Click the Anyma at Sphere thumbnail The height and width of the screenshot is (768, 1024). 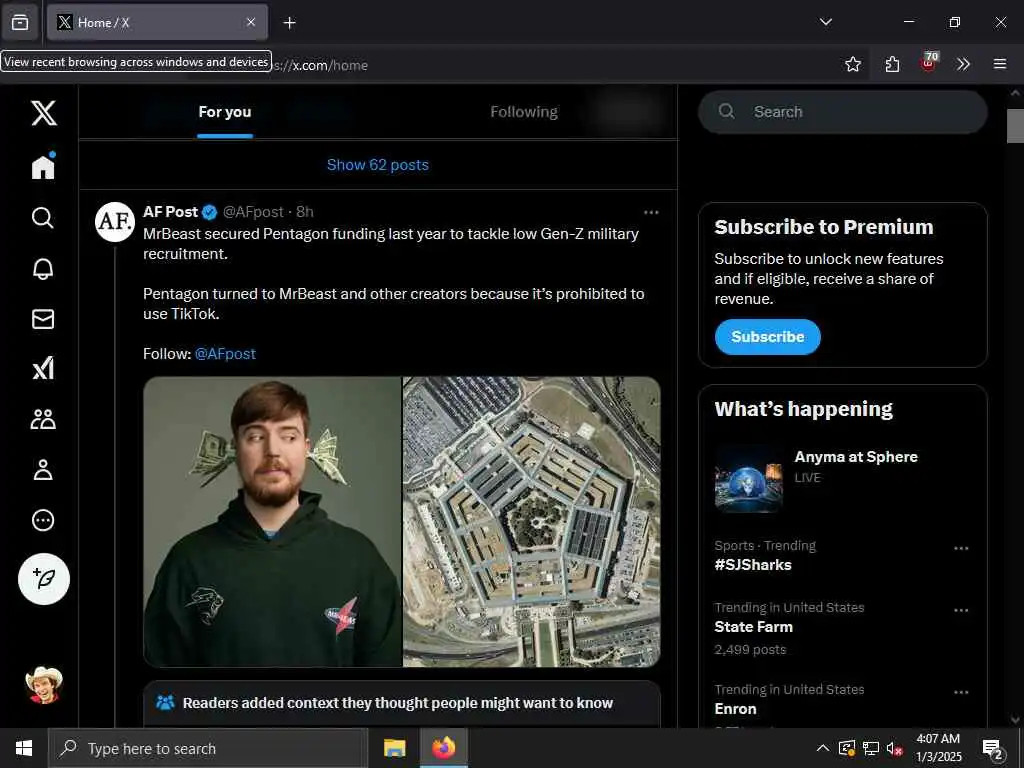[x=748, y=479]
